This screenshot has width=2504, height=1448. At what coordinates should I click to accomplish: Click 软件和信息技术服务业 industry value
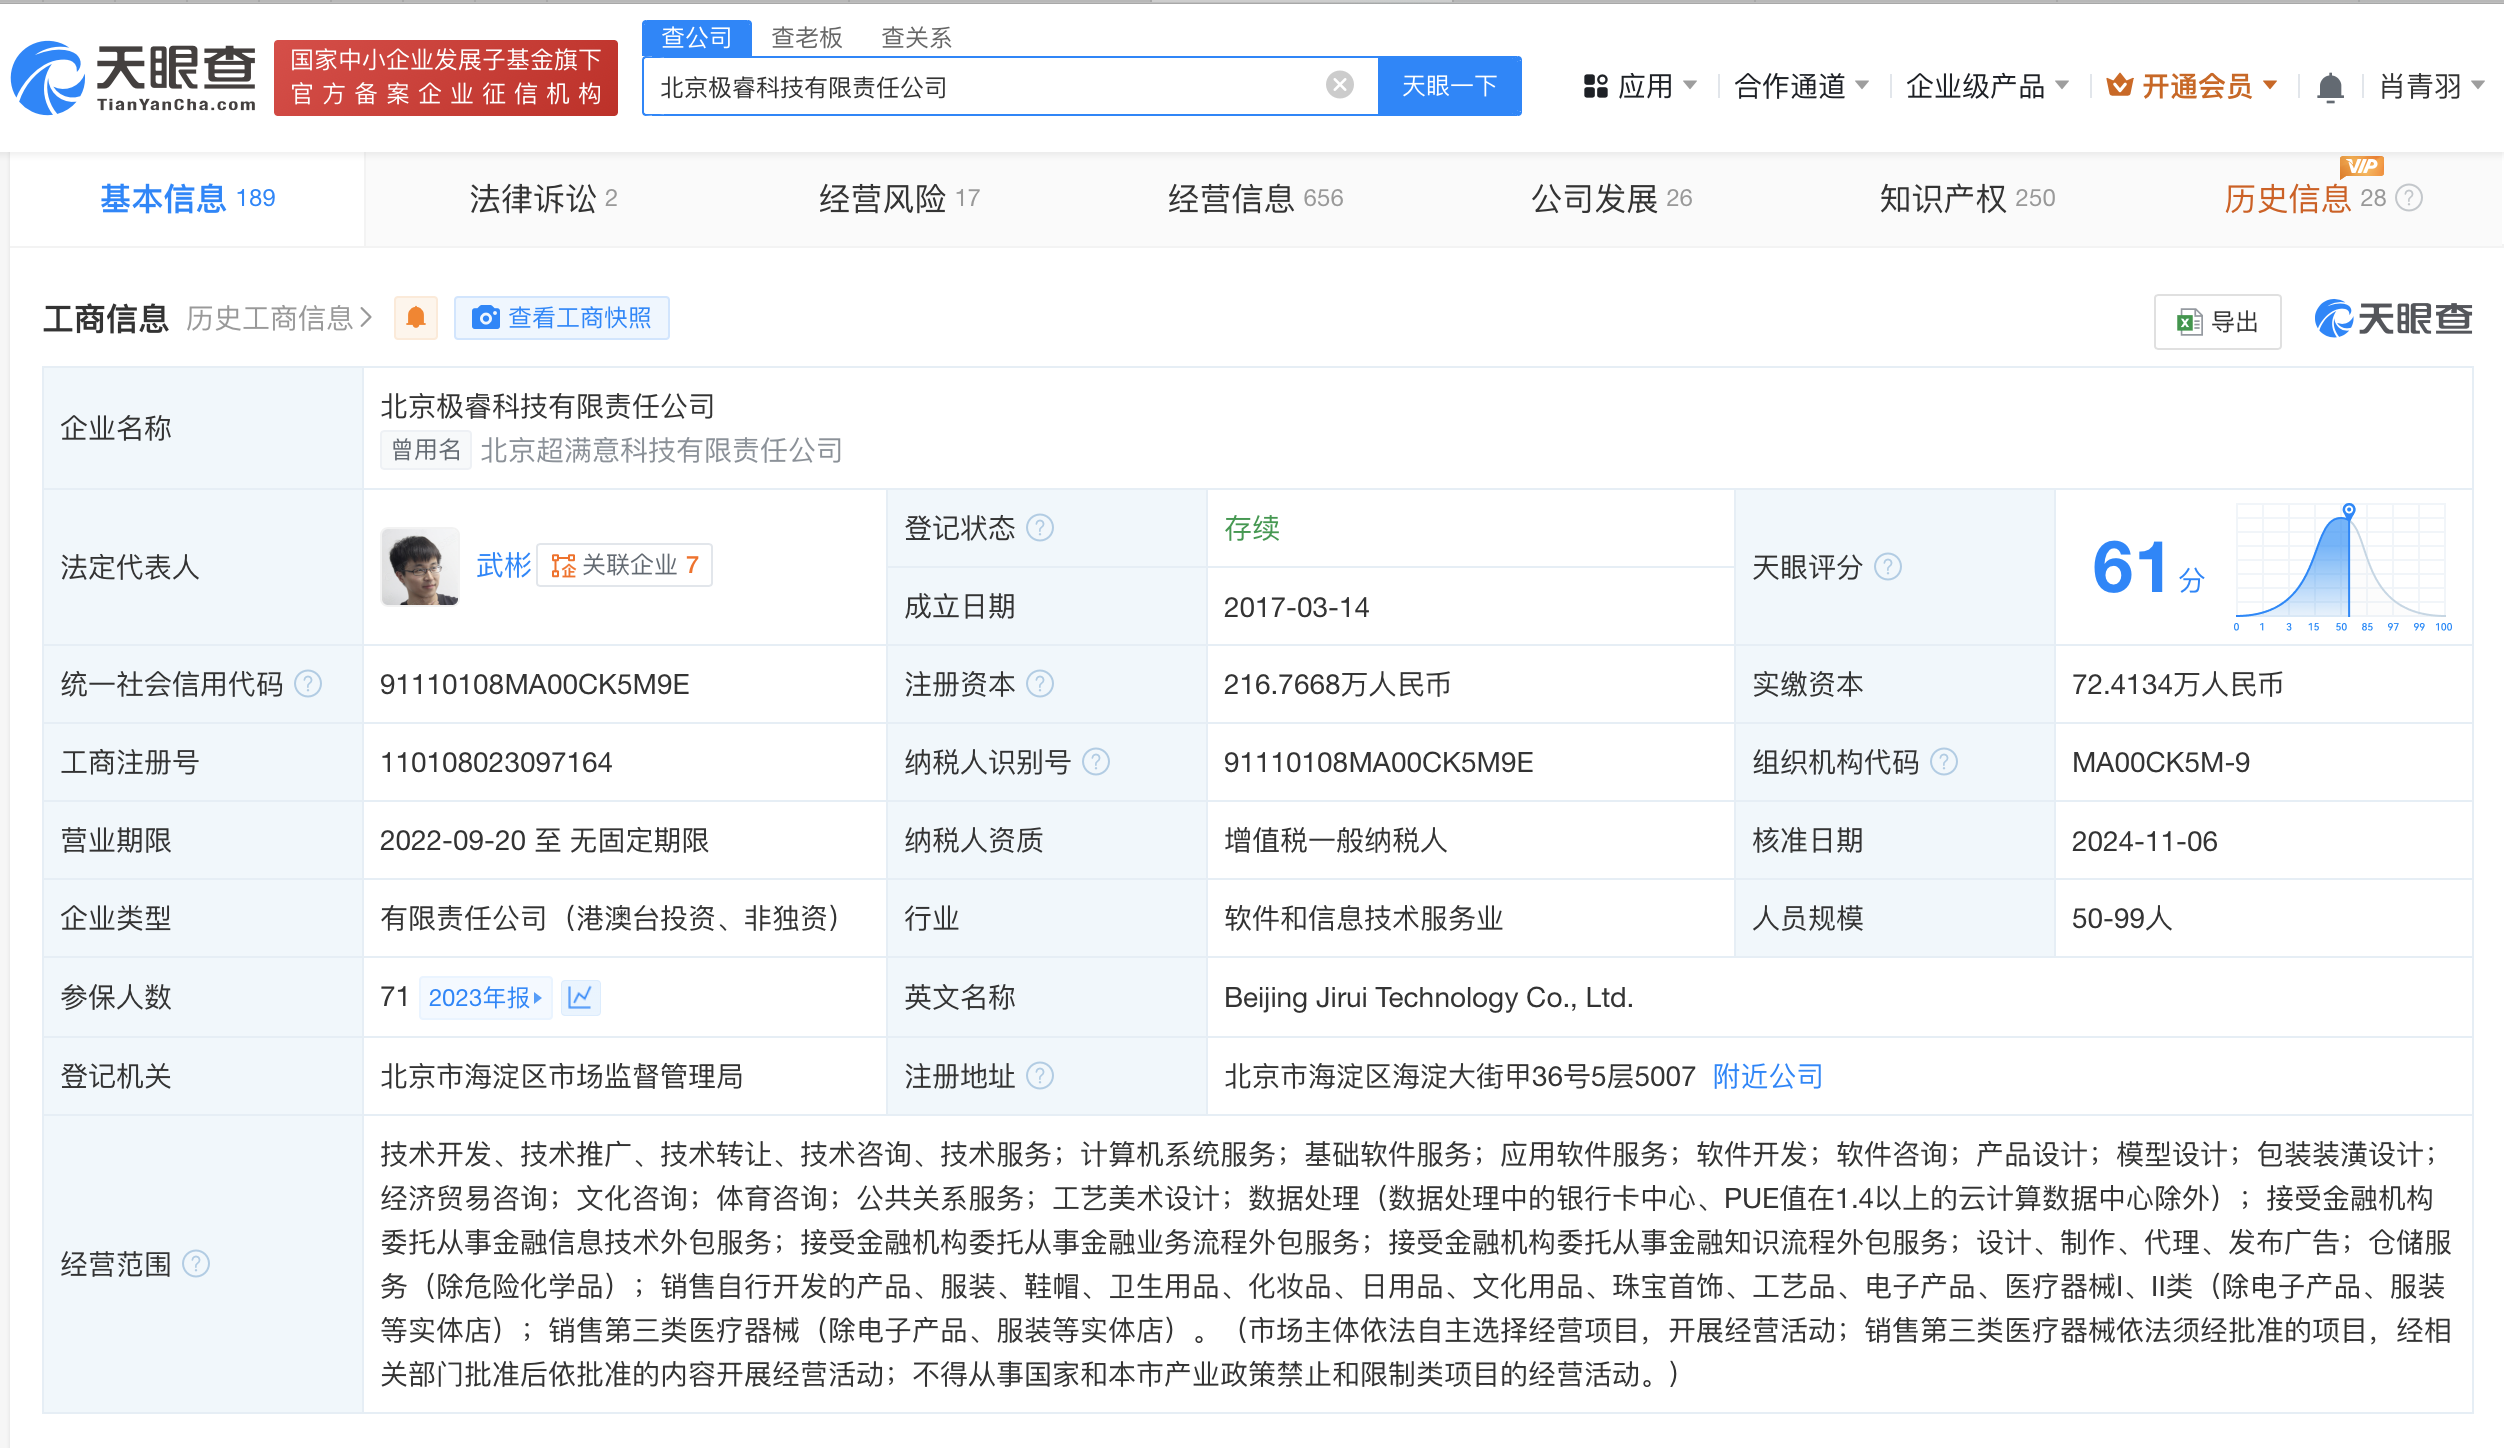tap(1363, 918)
